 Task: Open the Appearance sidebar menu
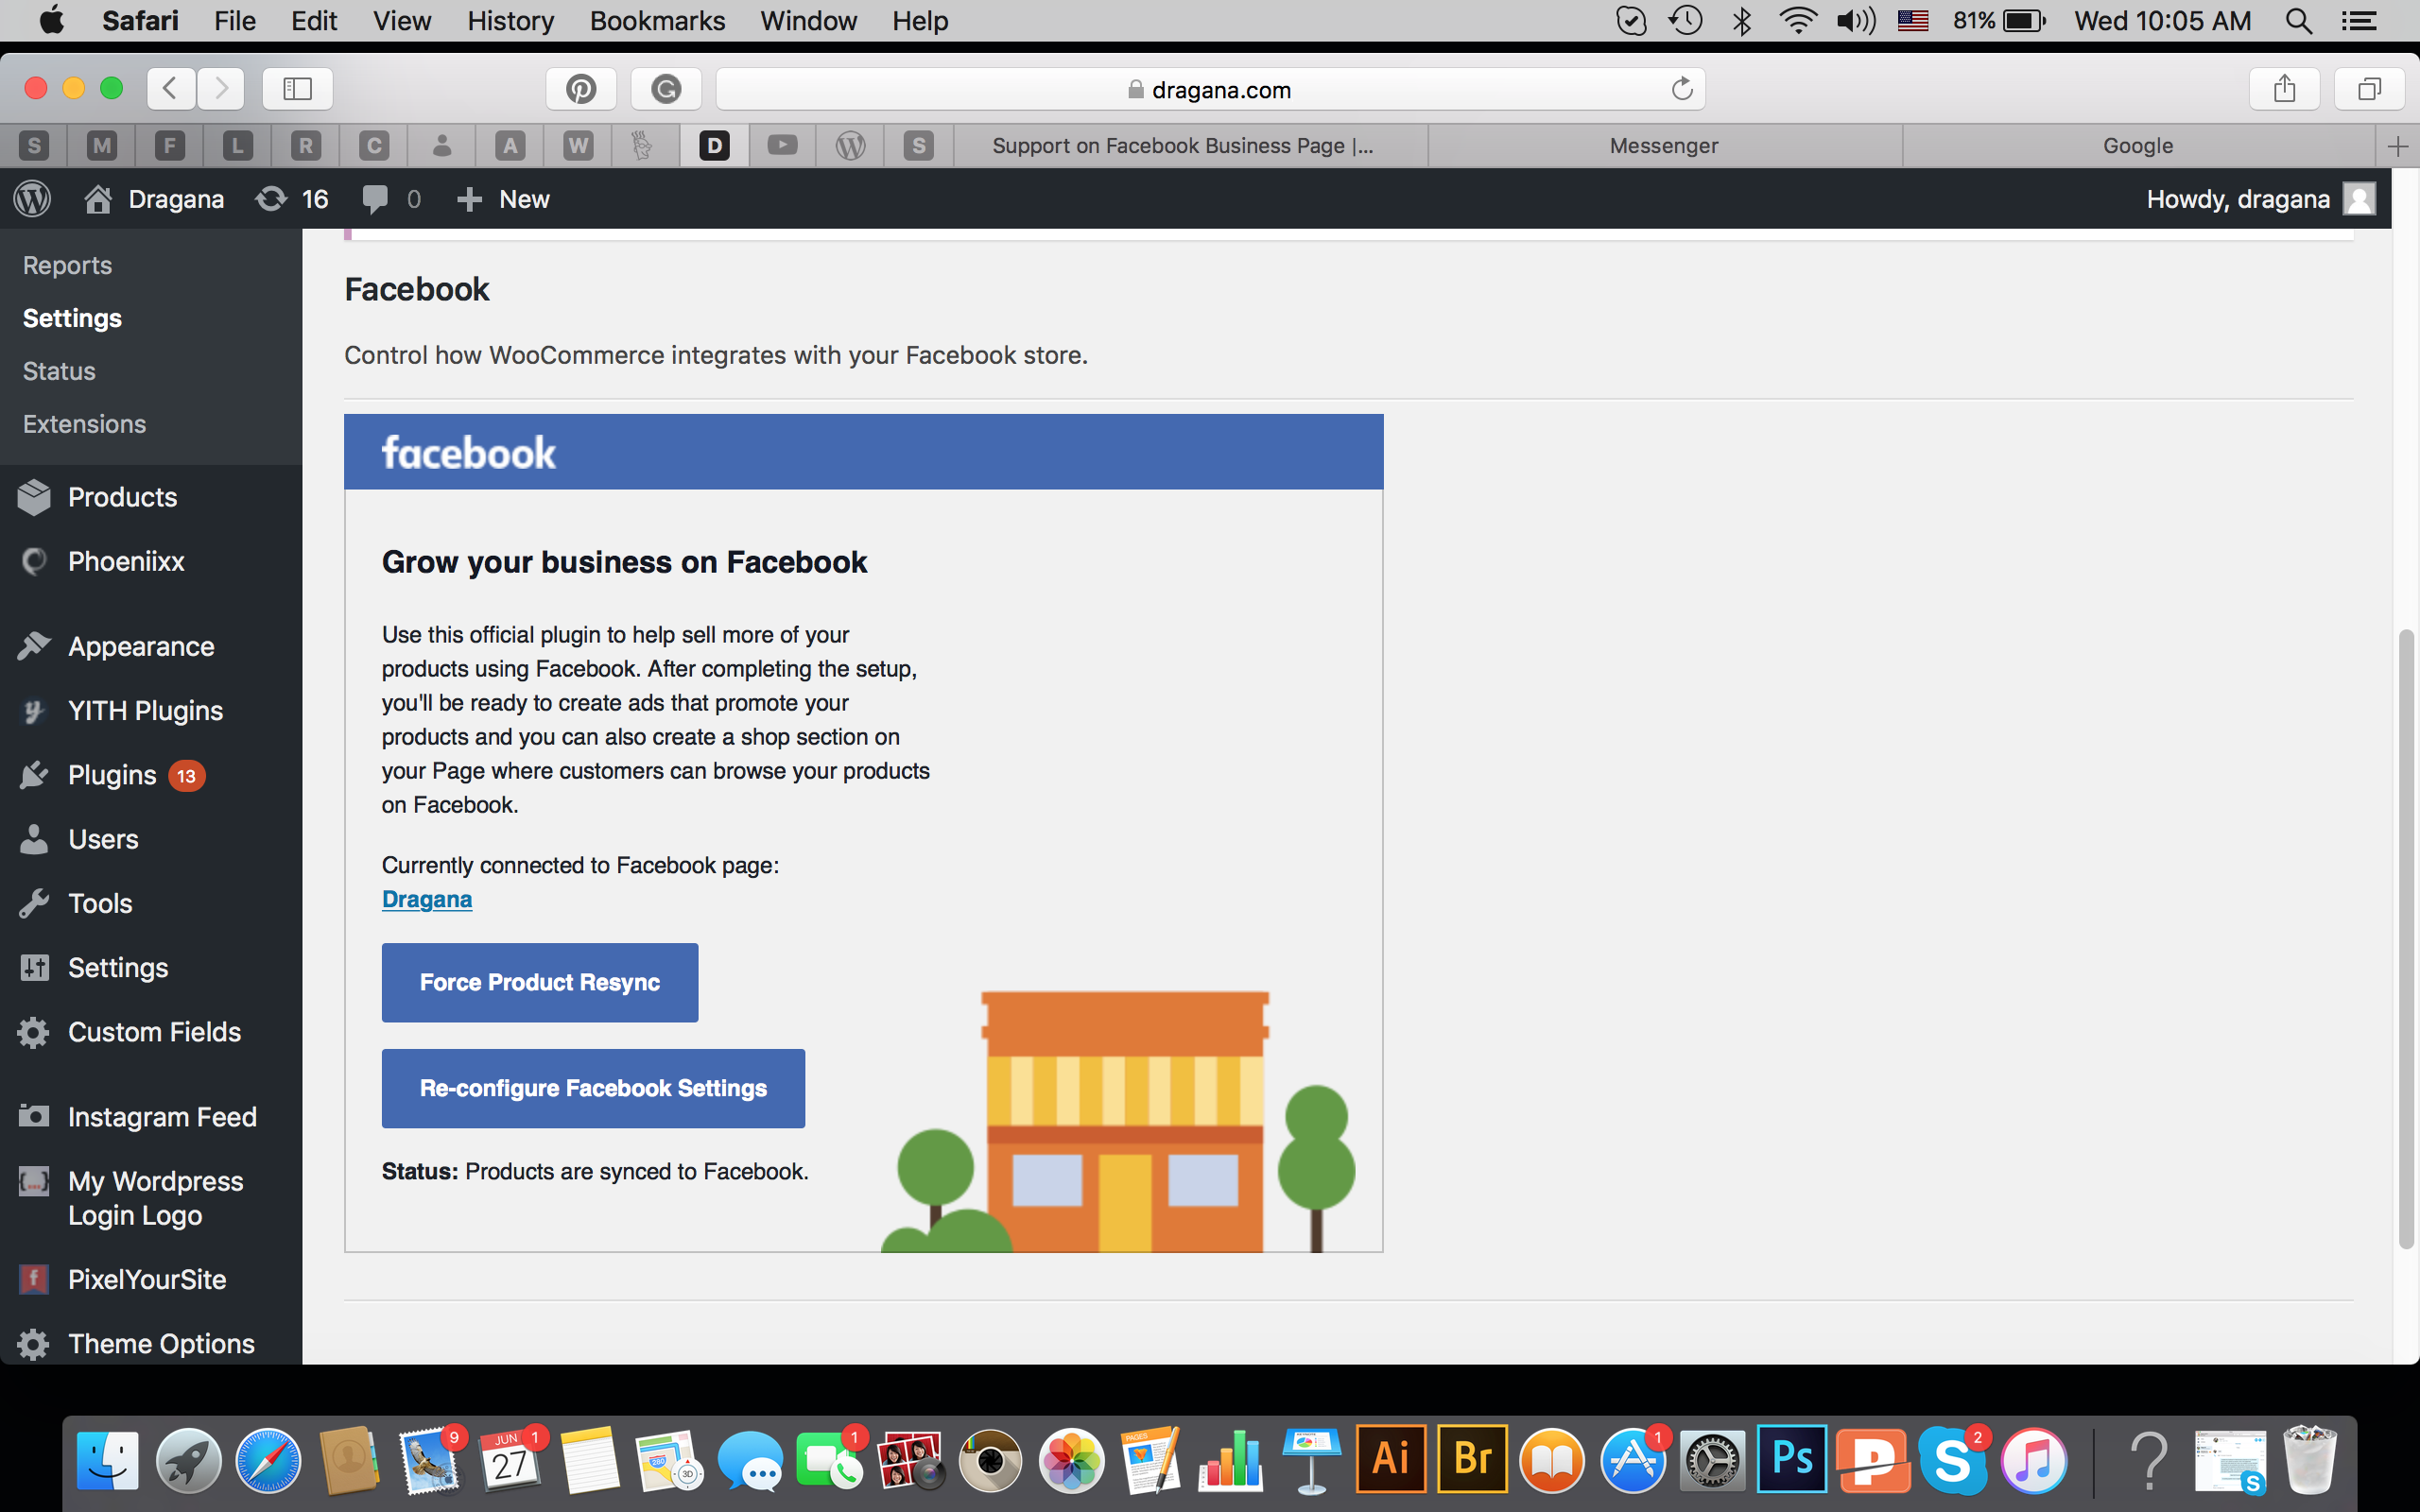coord(141,646)
